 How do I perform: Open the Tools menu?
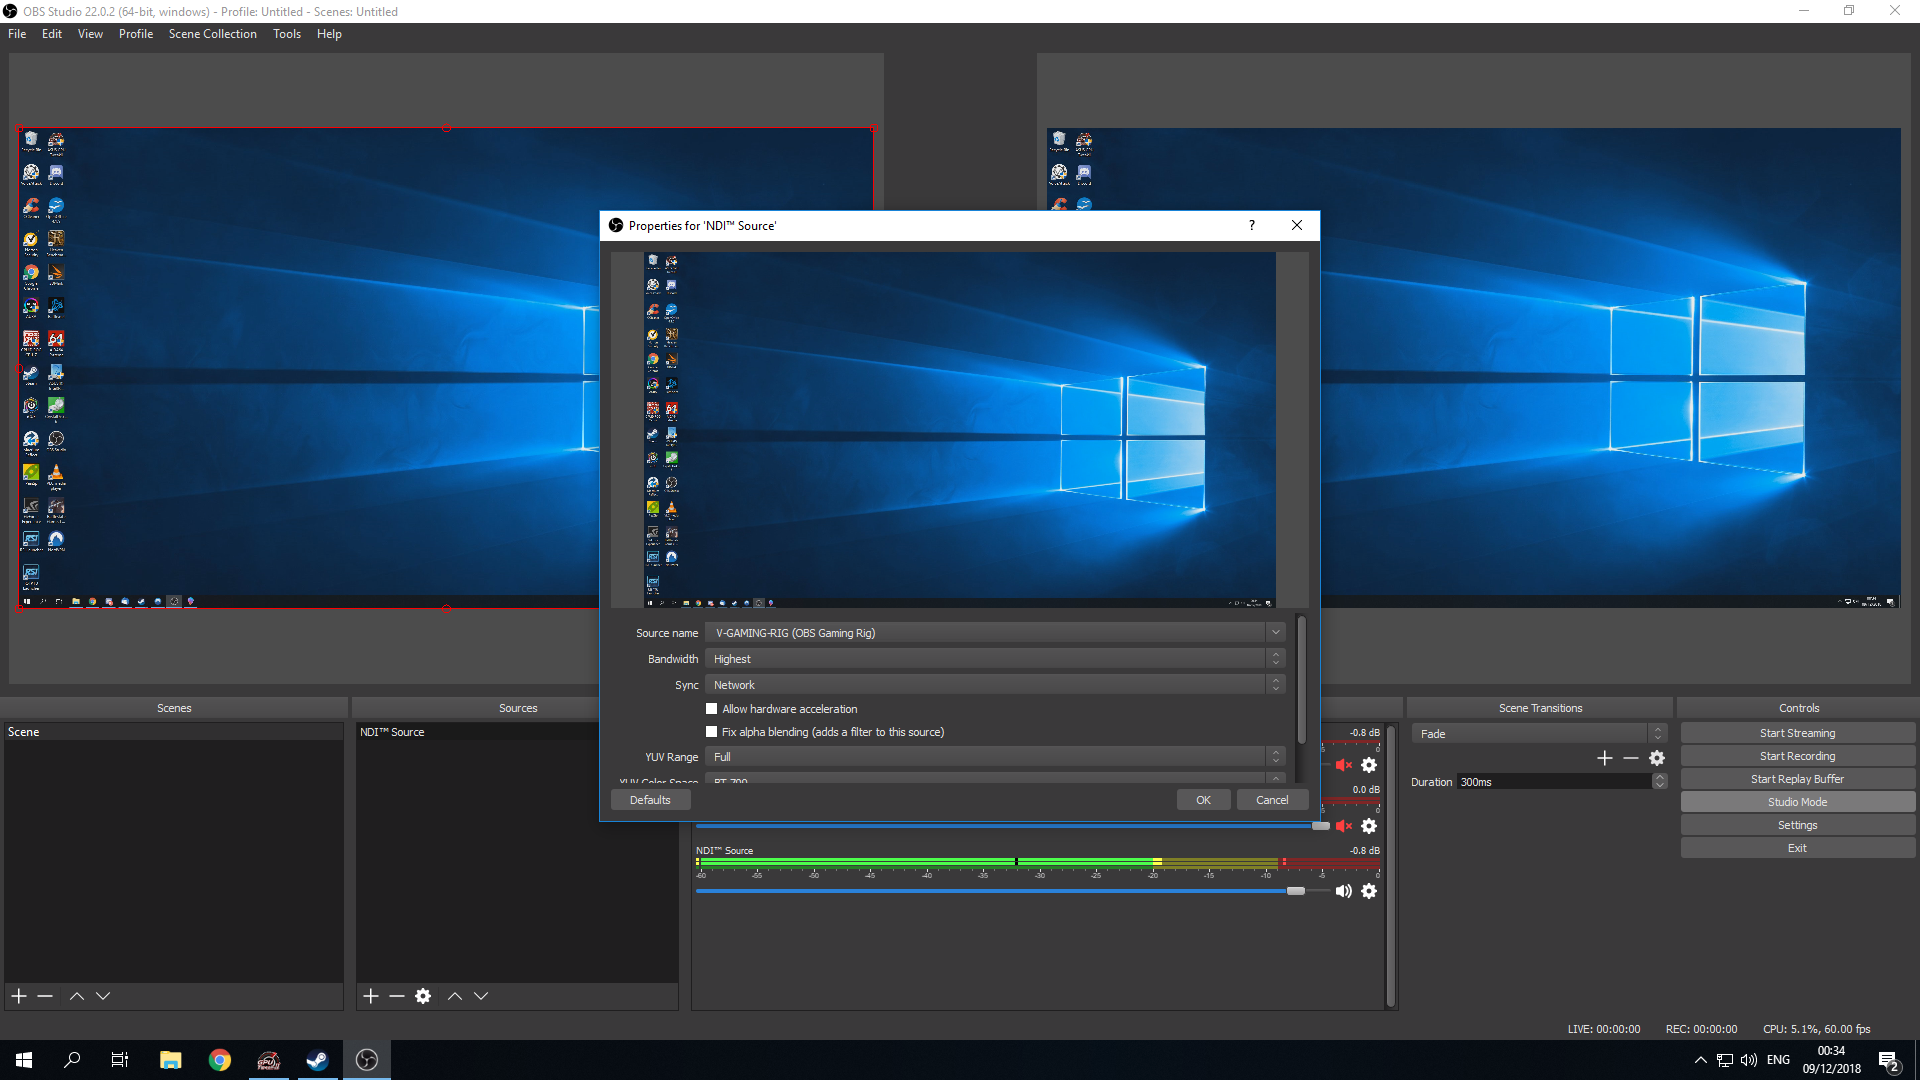pos(287,33)
